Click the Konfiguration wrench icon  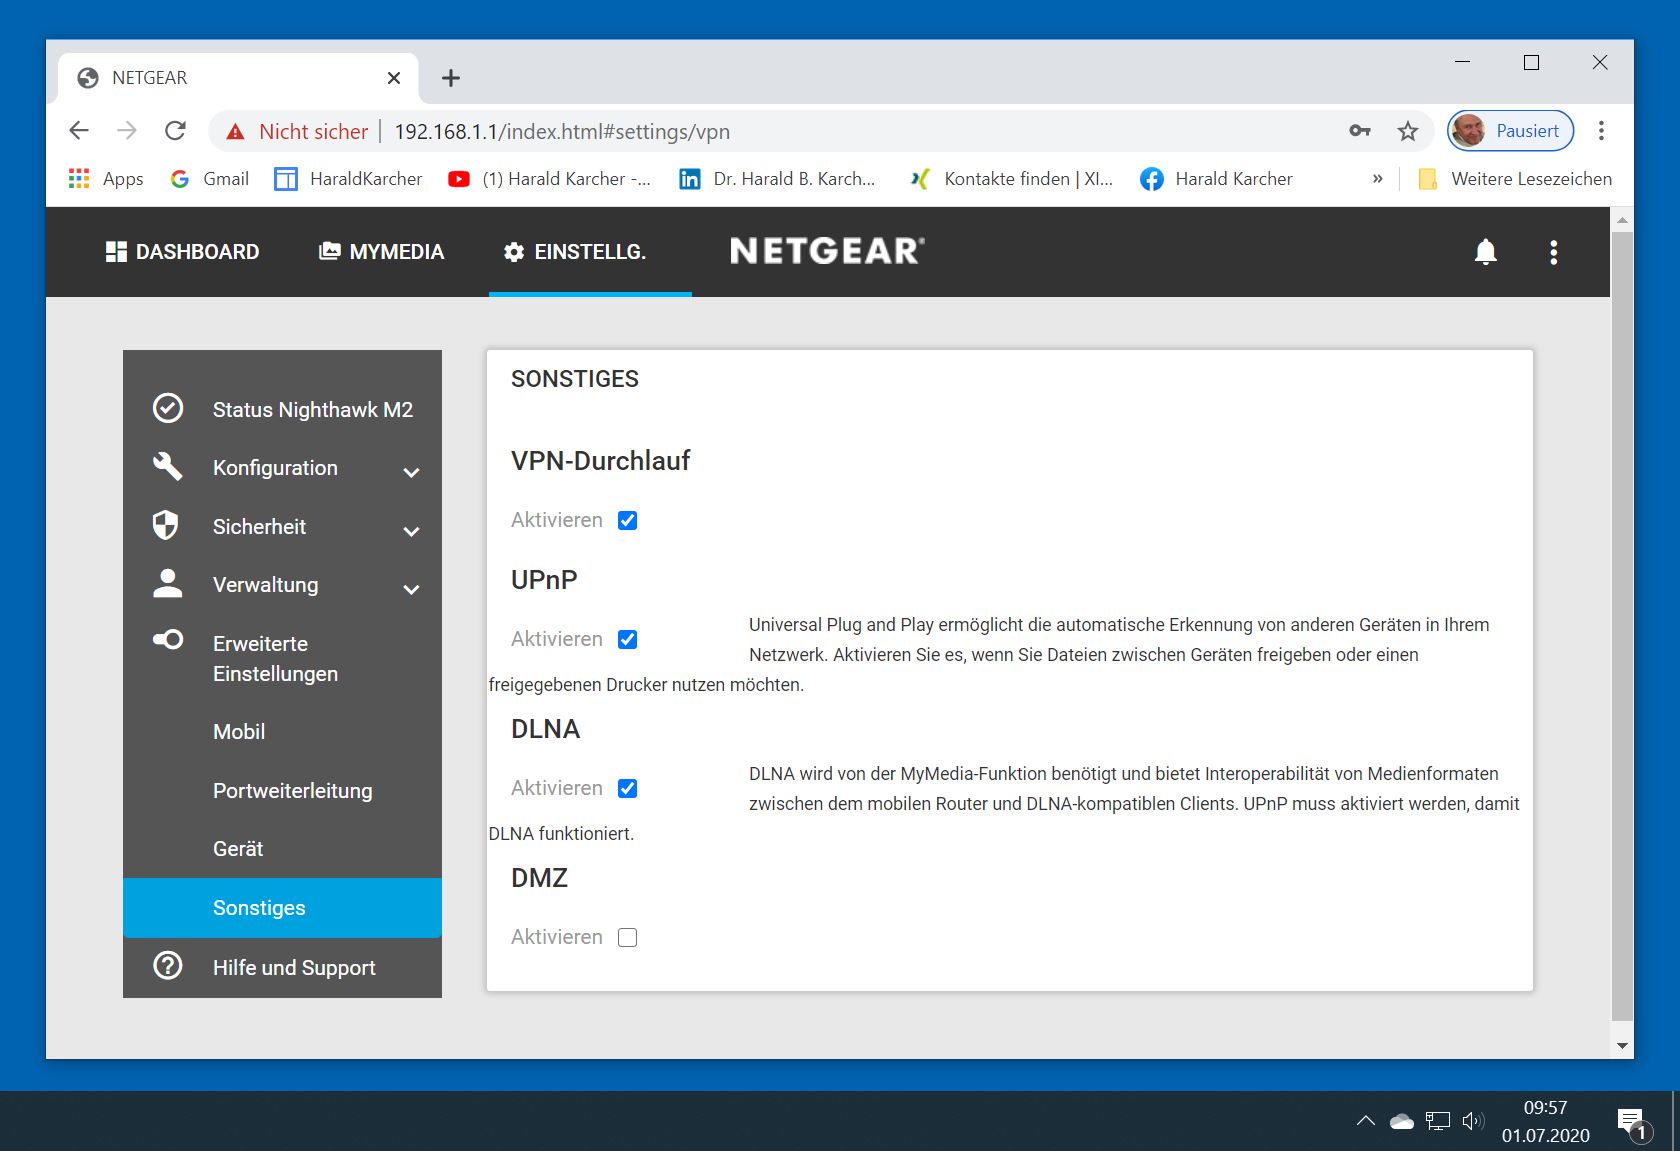[x=168, y=467]
